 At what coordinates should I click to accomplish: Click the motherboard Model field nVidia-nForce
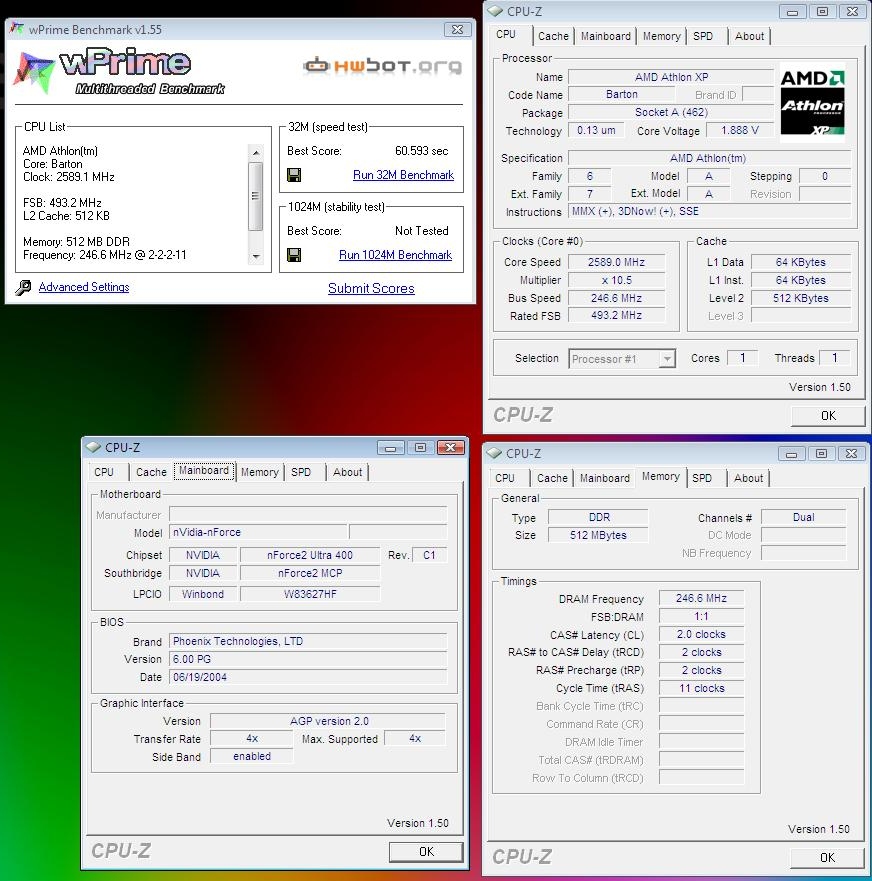tap(258, 532)
